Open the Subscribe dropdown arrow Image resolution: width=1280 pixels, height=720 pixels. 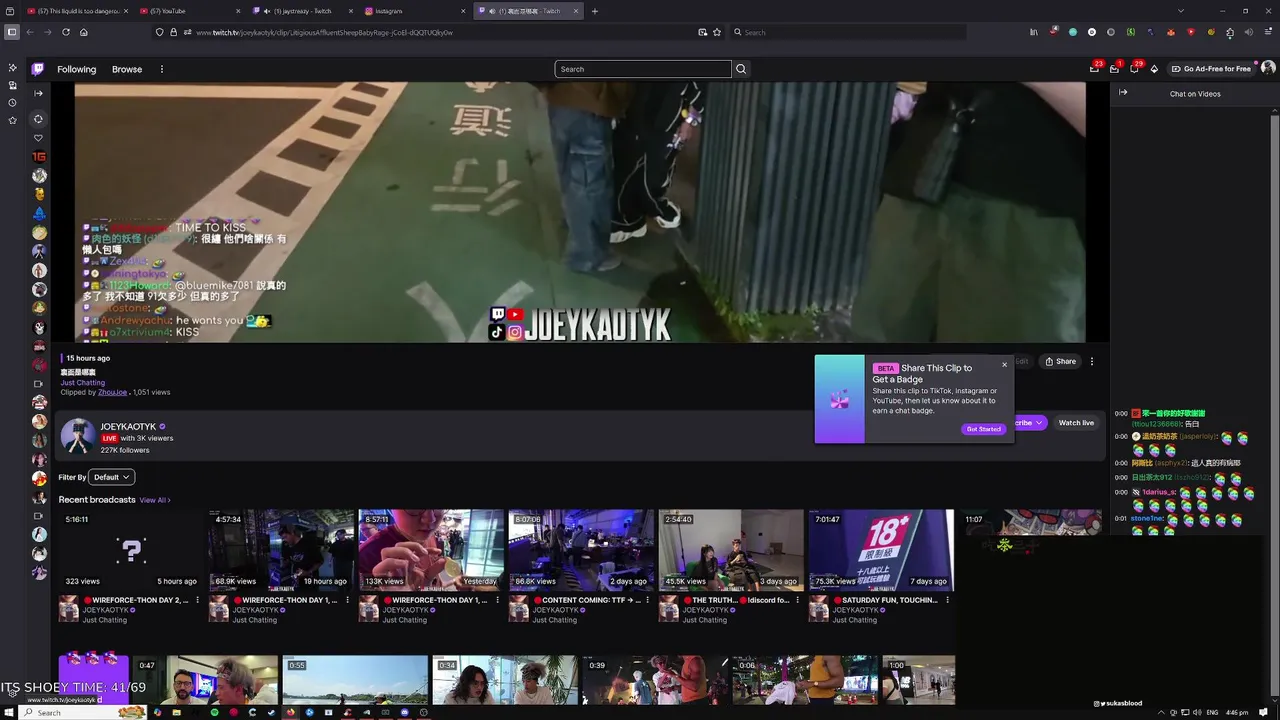1039,423
